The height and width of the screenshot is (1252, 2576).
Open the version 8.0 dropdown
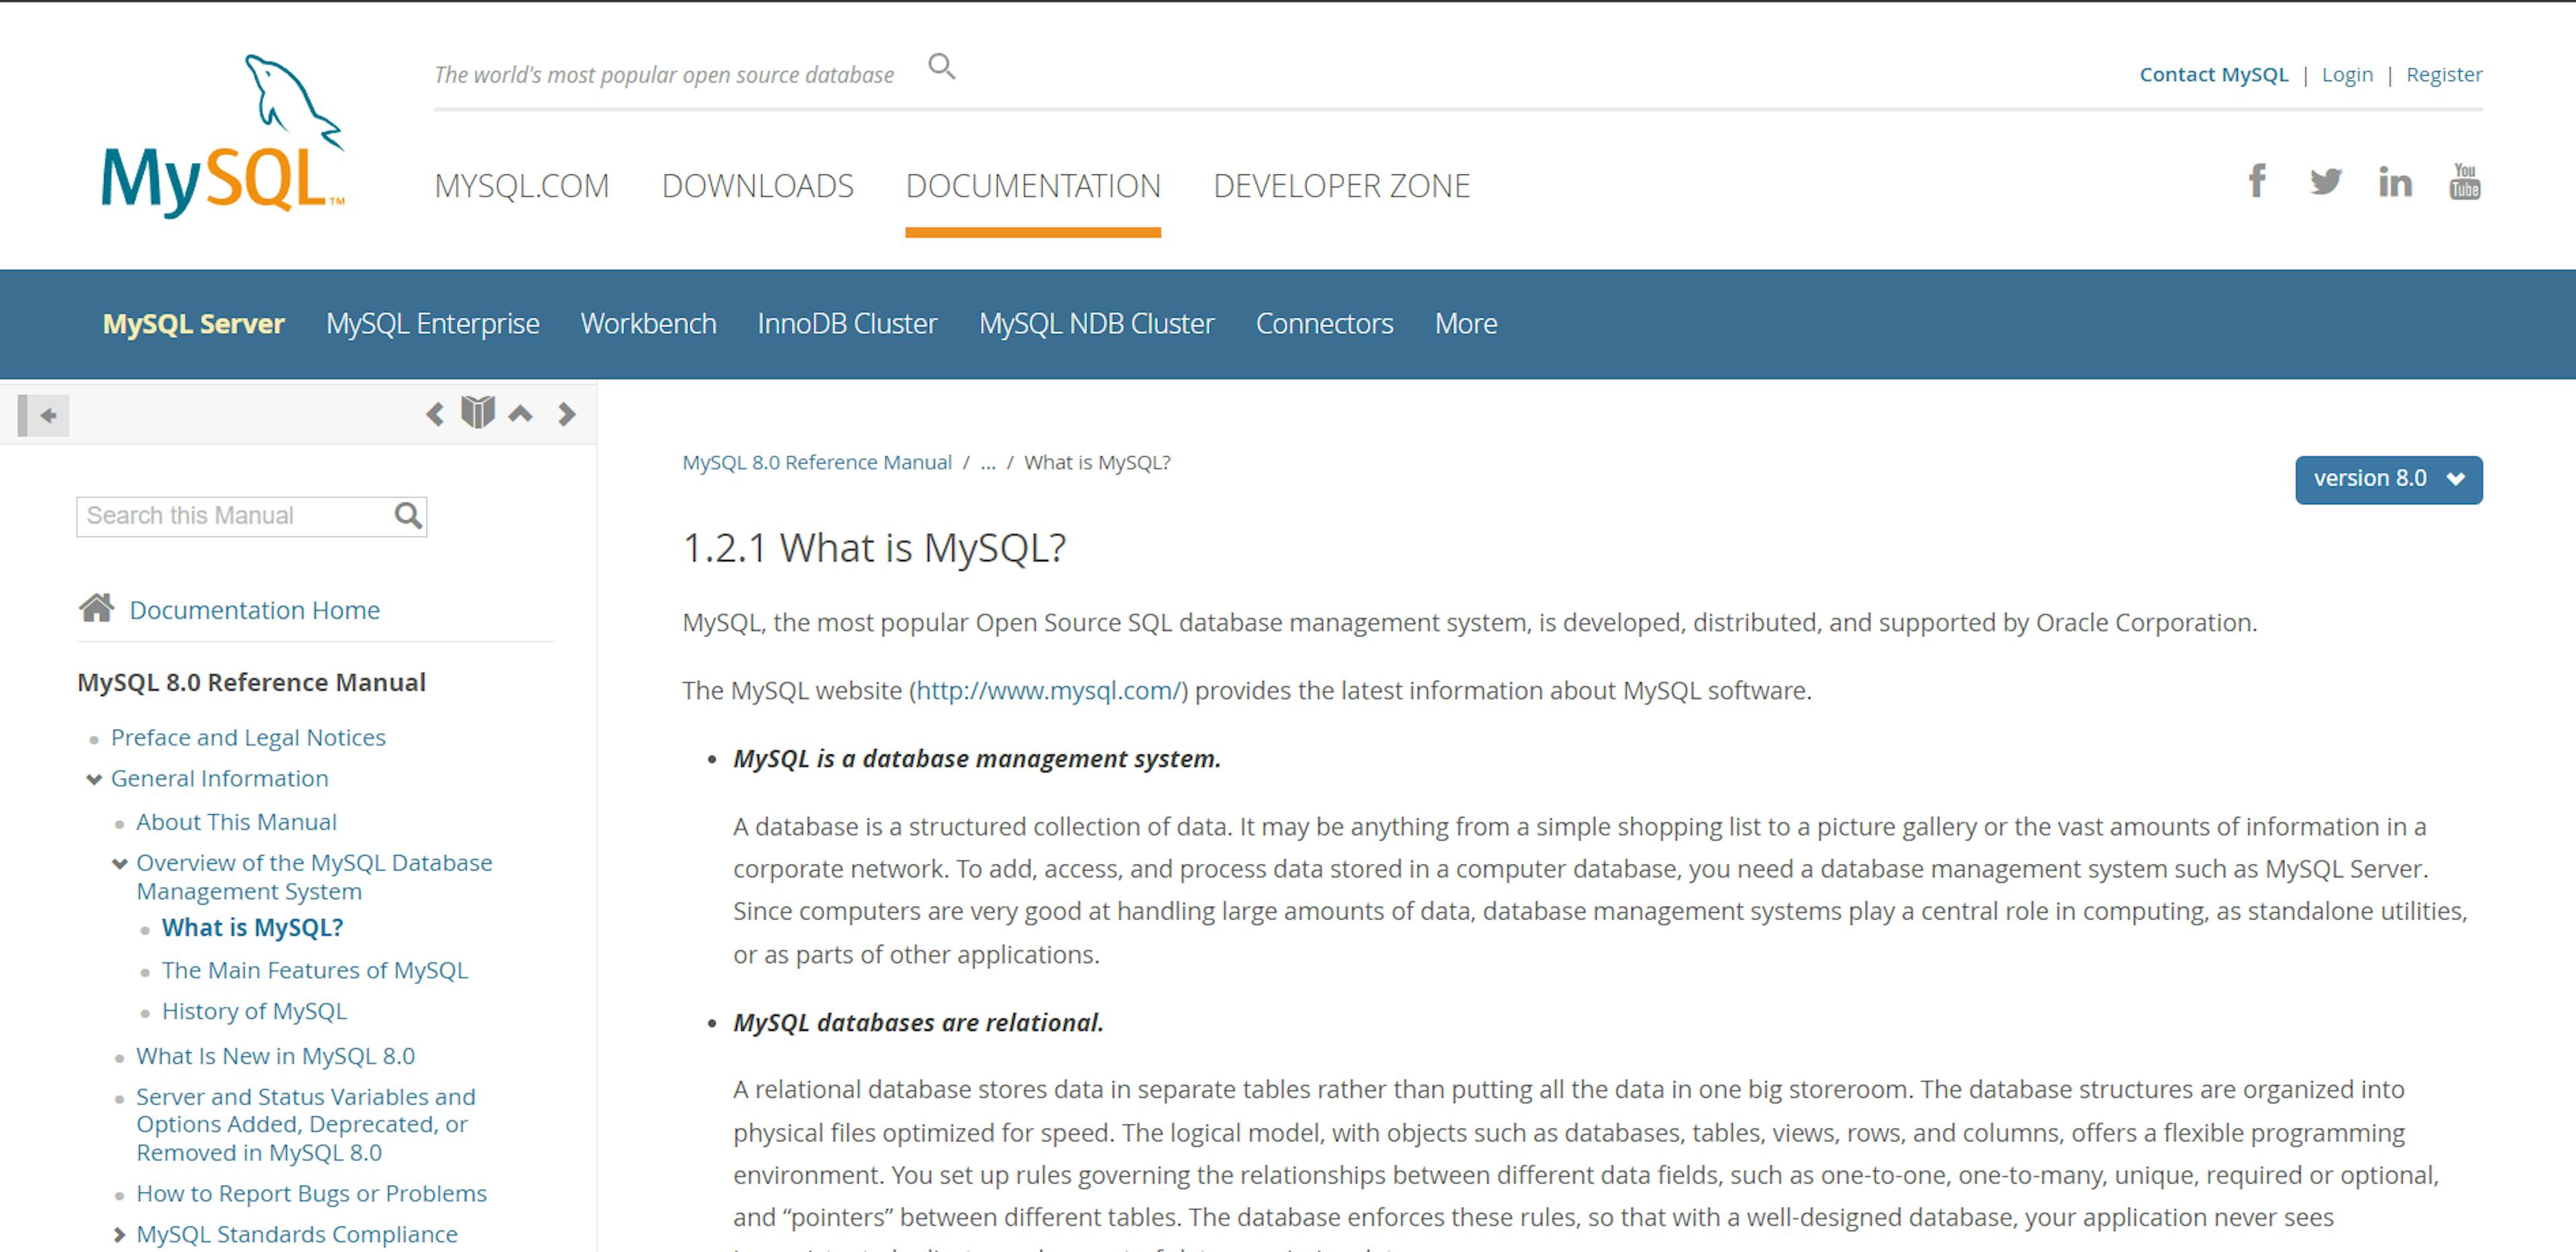click(x=2388, y=479)
